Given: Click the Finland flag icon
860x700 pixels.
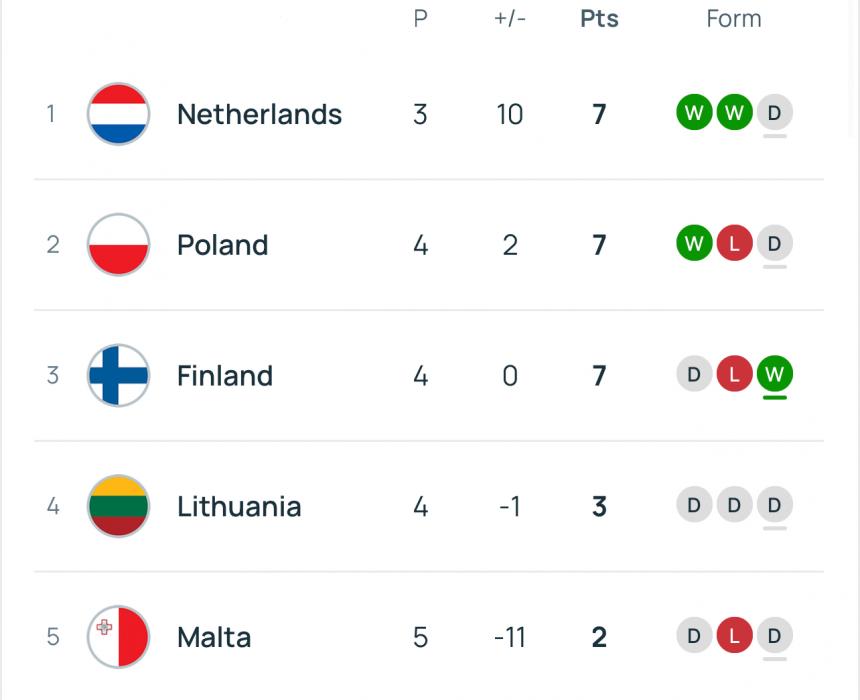Looking at the screenshot, I should (118, 375).
